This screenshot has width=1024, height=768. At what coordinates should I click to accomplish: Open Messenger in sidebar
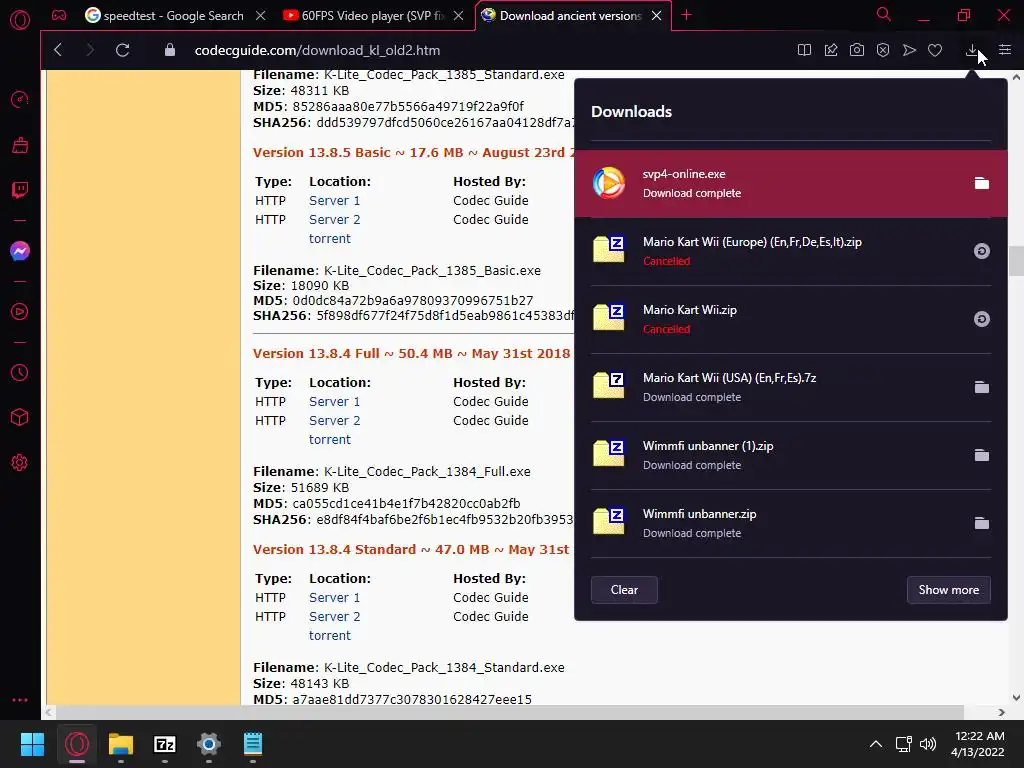tap(20, 251)
